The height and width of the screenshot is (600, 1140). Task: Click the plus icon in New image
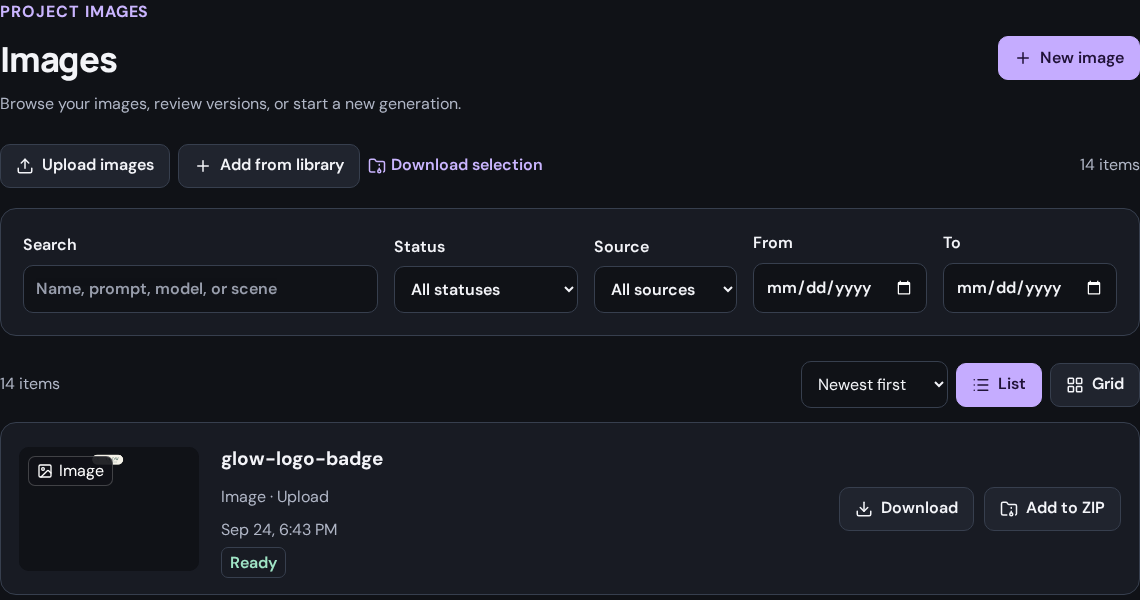pyautogui.click(x=1022, y=58)
